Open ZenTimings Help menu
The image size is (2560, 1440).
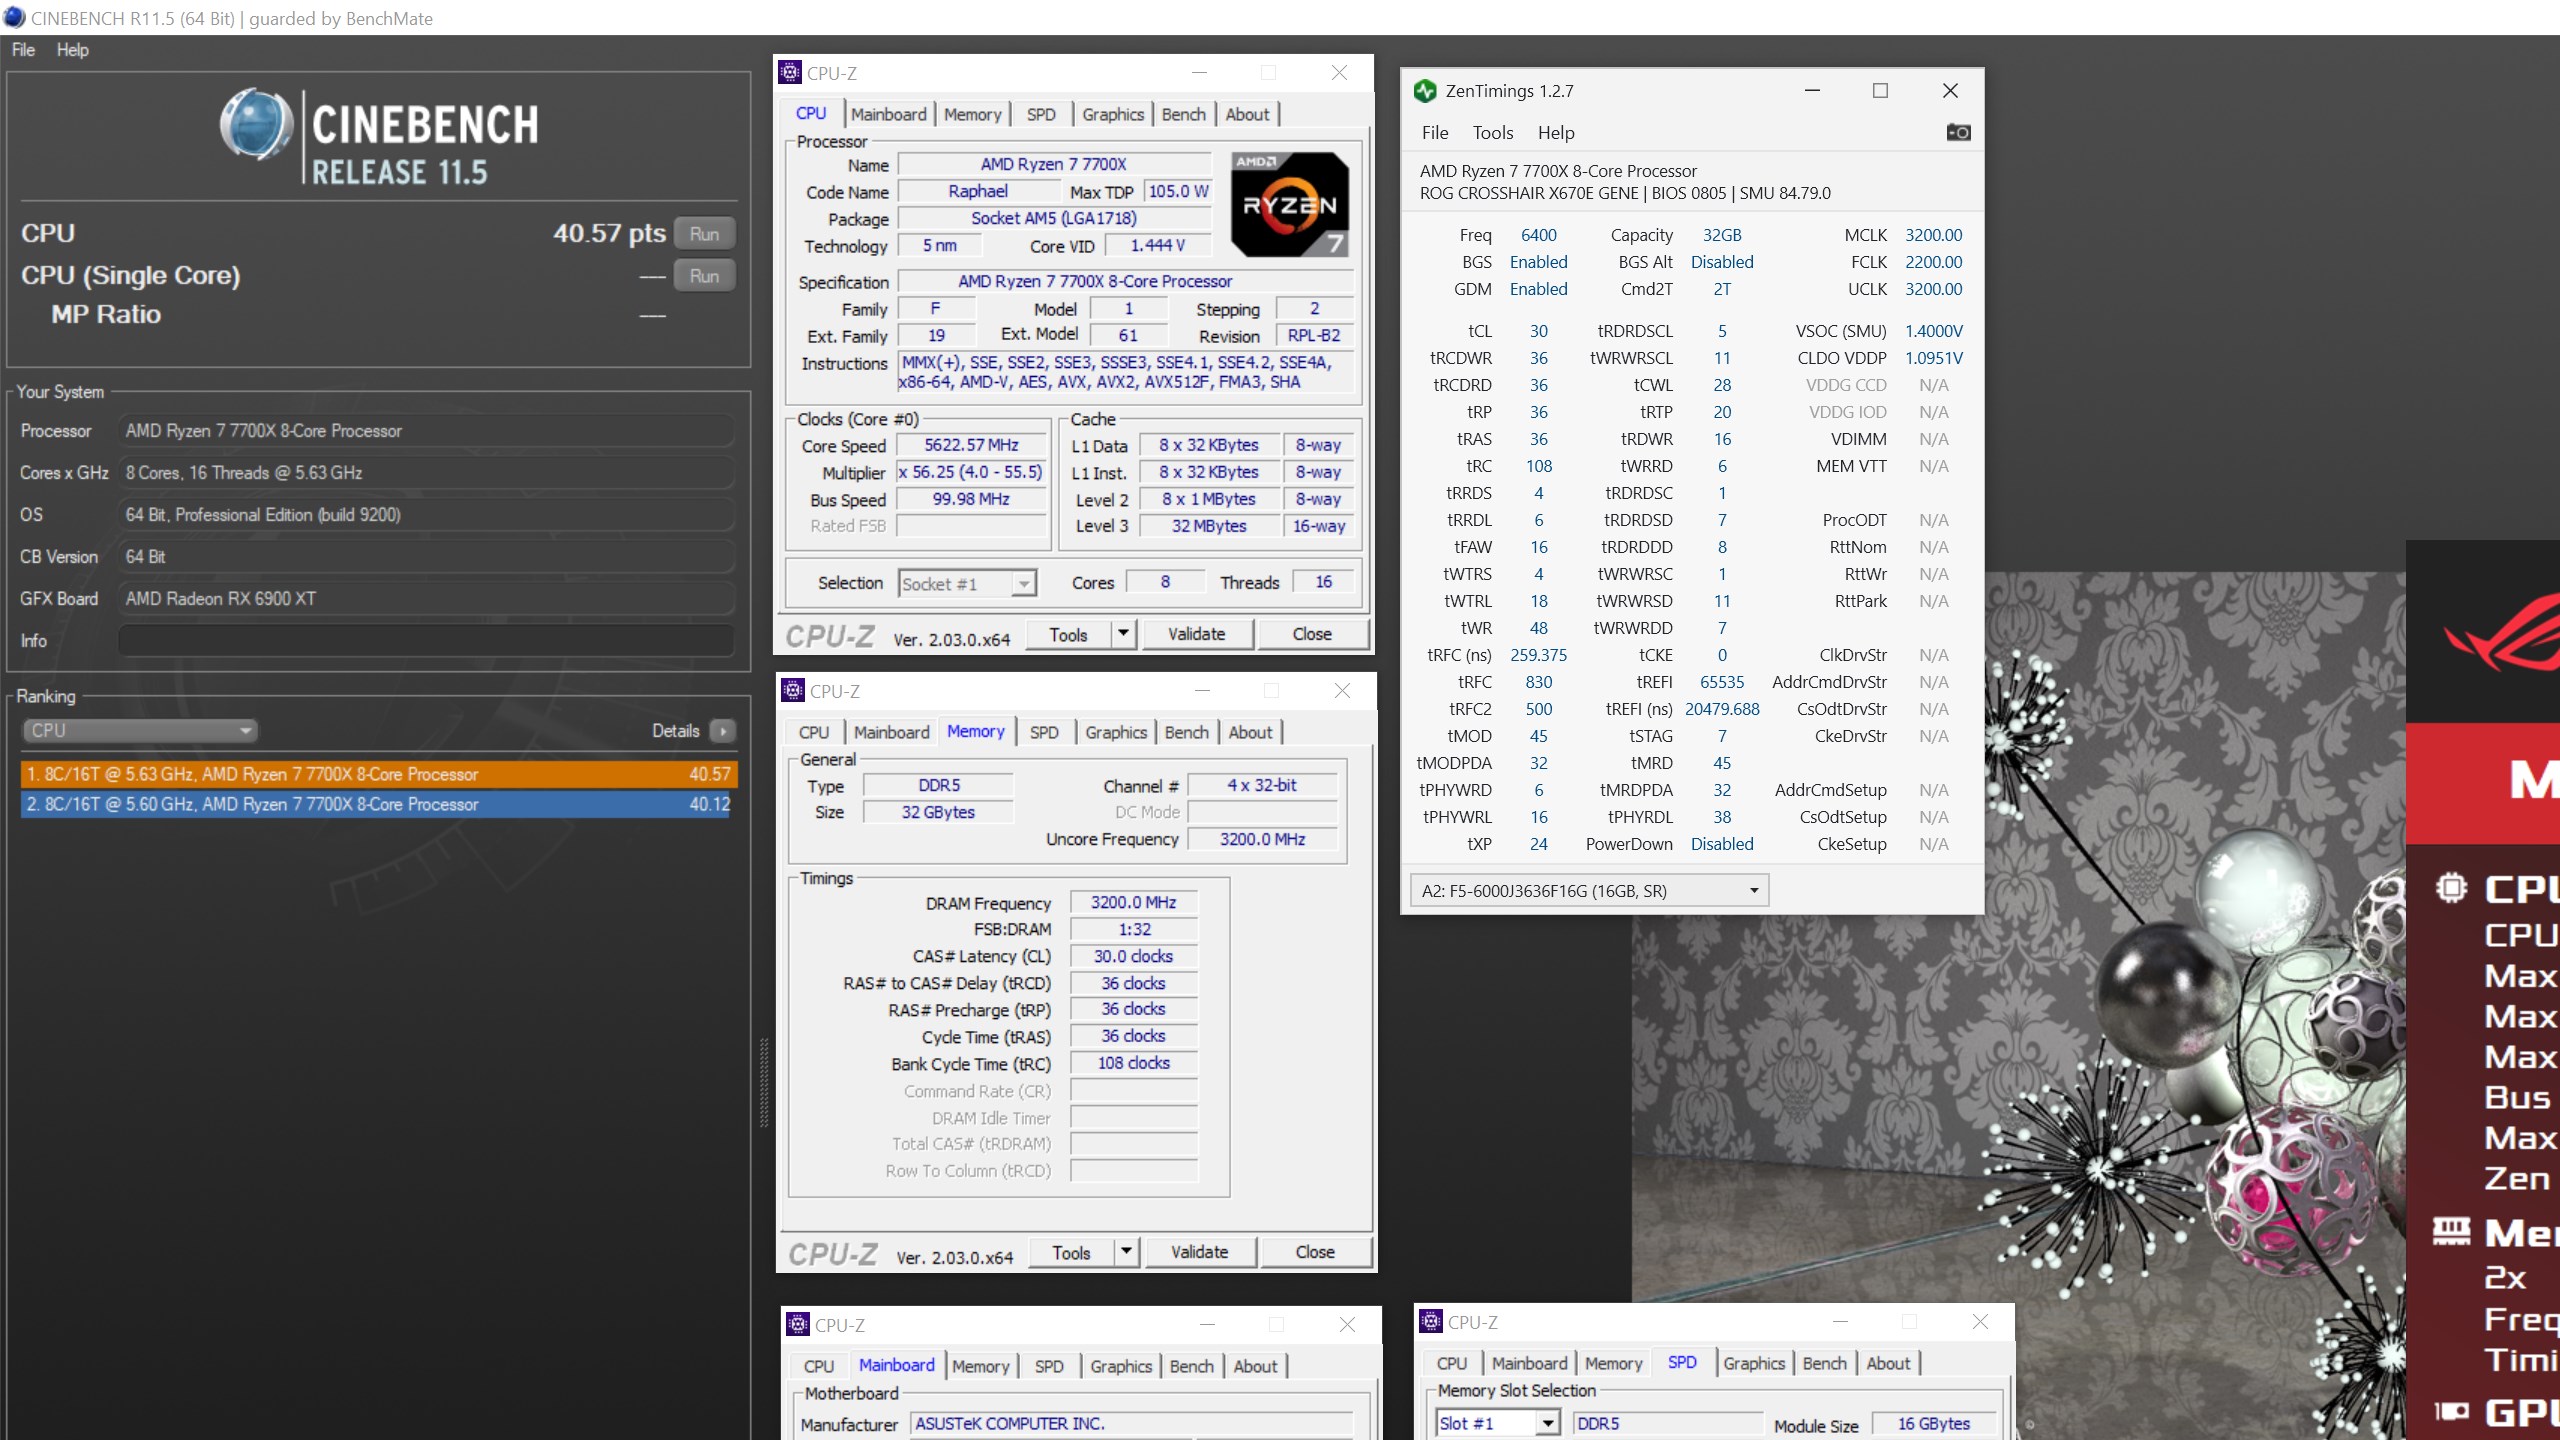click(x=1556, y=133)
